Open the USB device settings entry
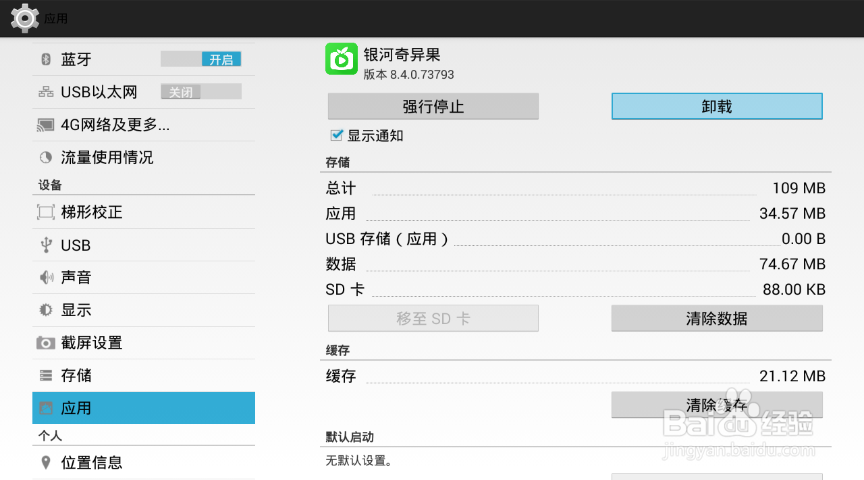This screenshot has width=864, height=480. coord(143,245)
